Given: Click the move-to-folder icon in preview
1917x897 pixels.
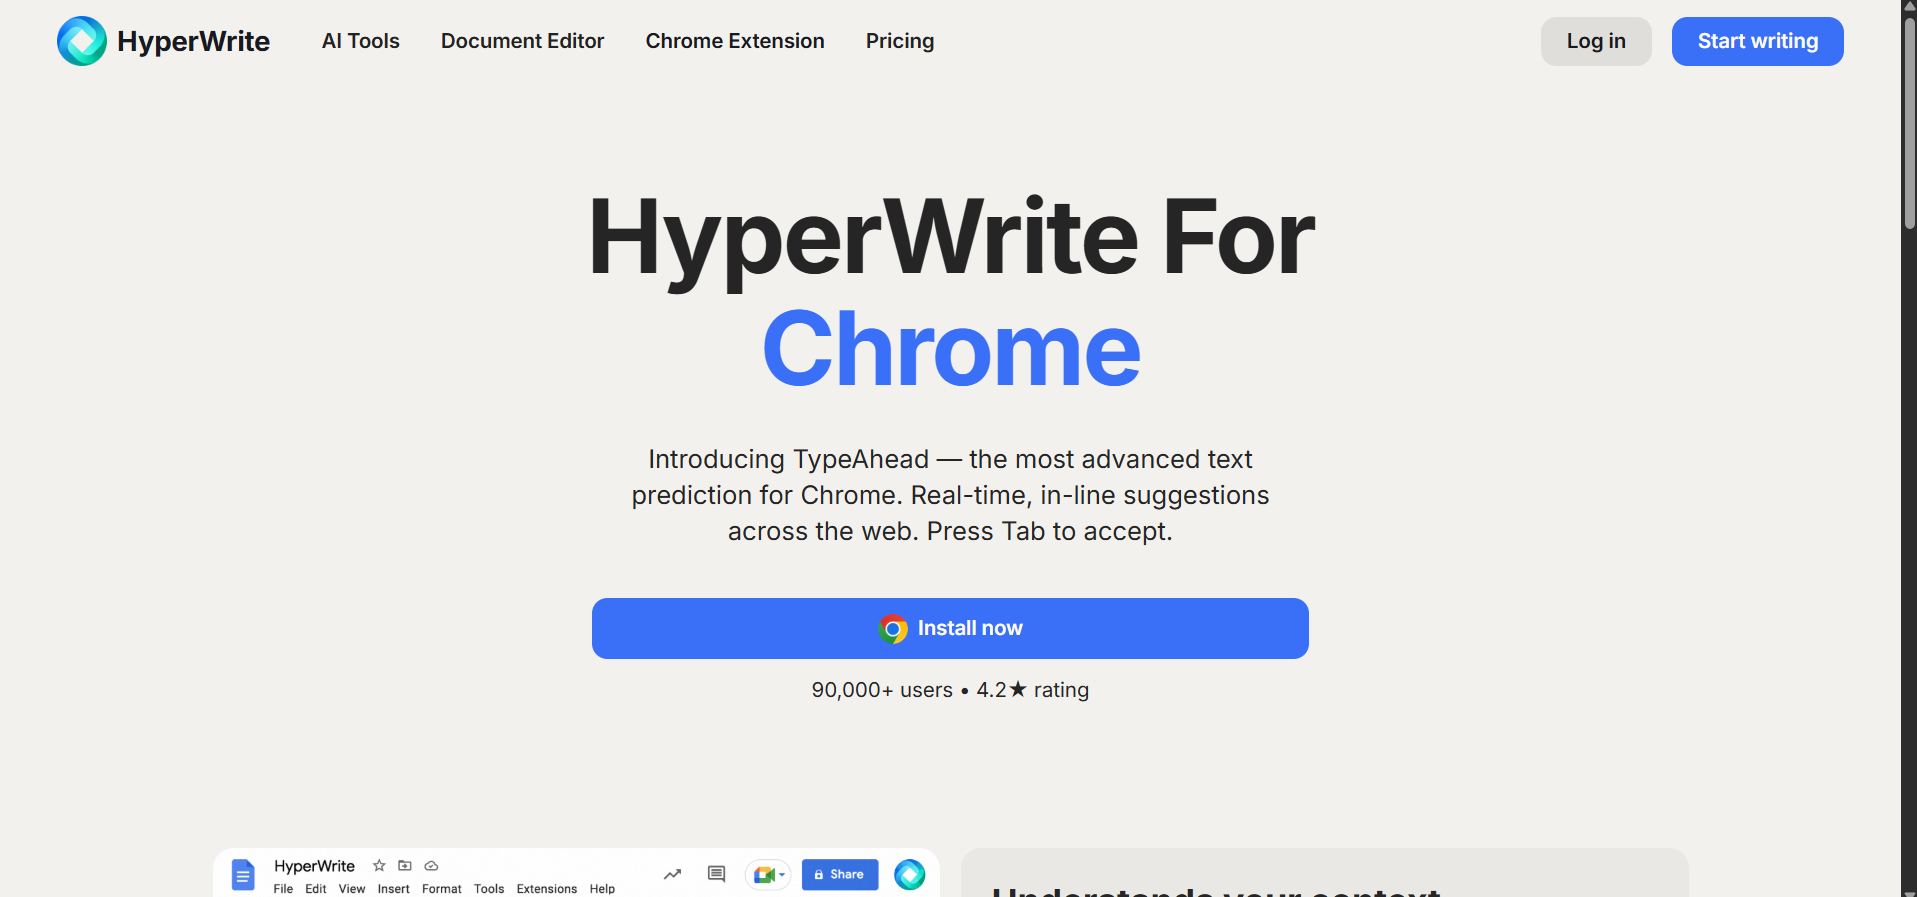Looking at the screenshot, I should click(405, 866).
